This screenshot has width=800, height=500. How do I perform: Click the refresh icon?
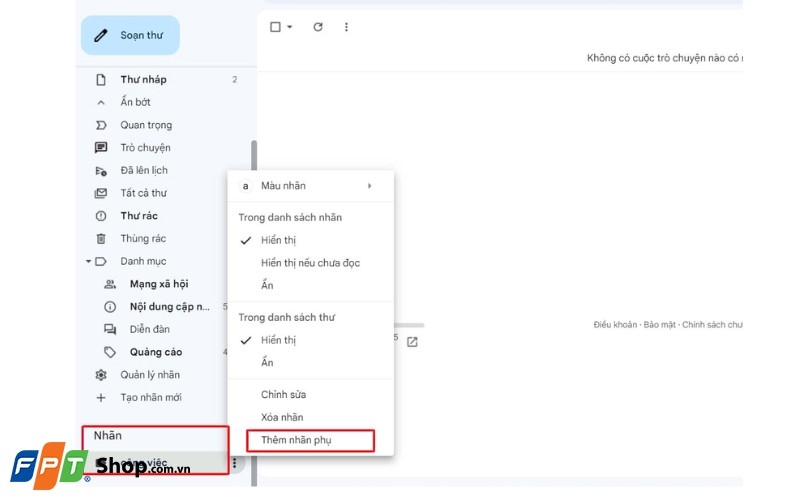coord(318,27)
